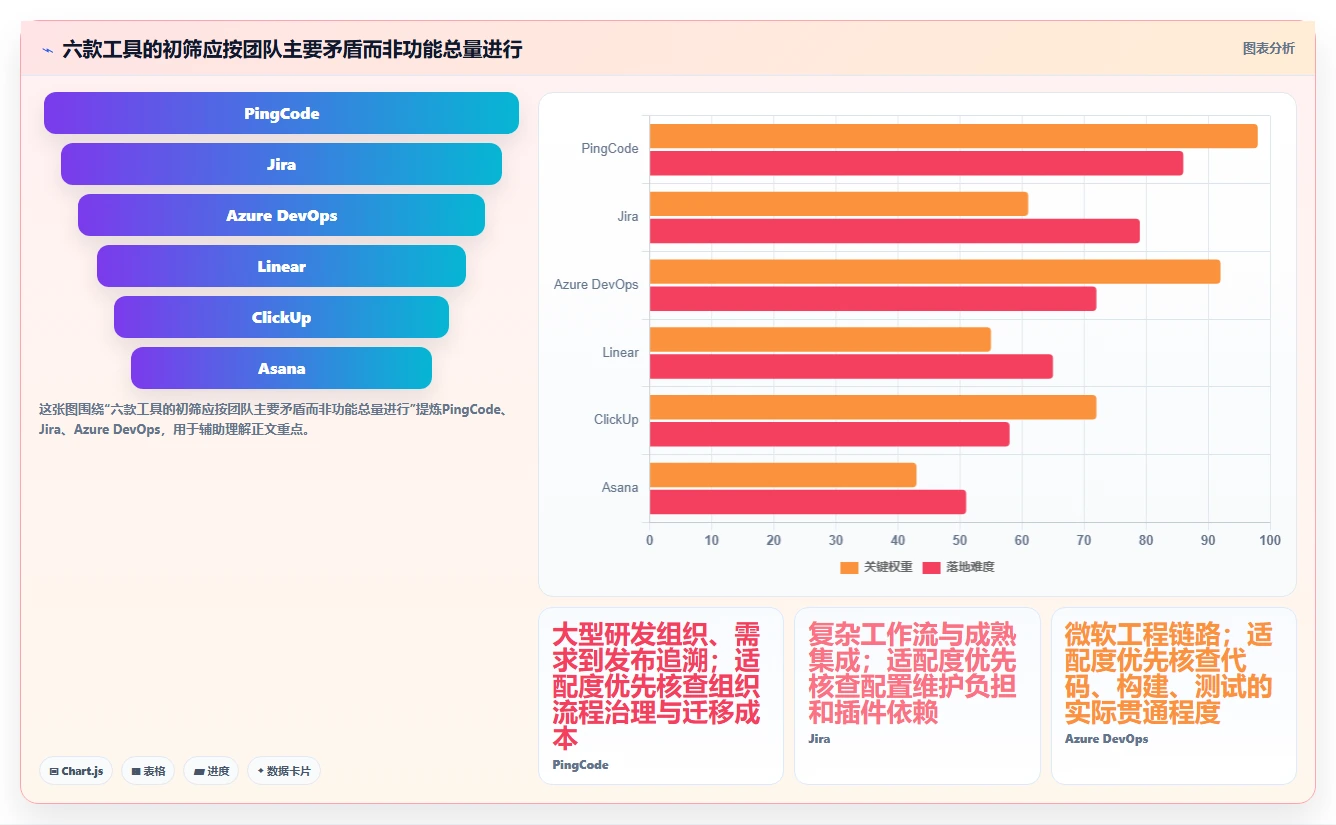The height and width of the screenshot is (825, 1336).
Task: Click the Asana chart axis label
Action: click(620, 488)
